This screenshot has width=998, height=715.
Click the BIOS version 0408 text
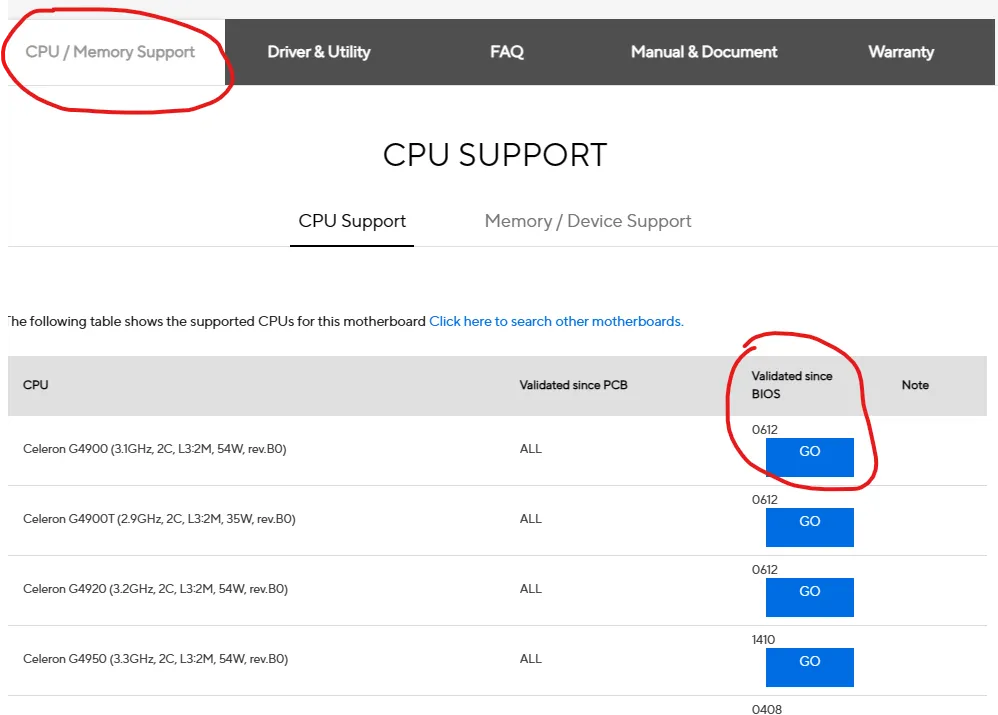pyautogui.click(x=767, y=707)
